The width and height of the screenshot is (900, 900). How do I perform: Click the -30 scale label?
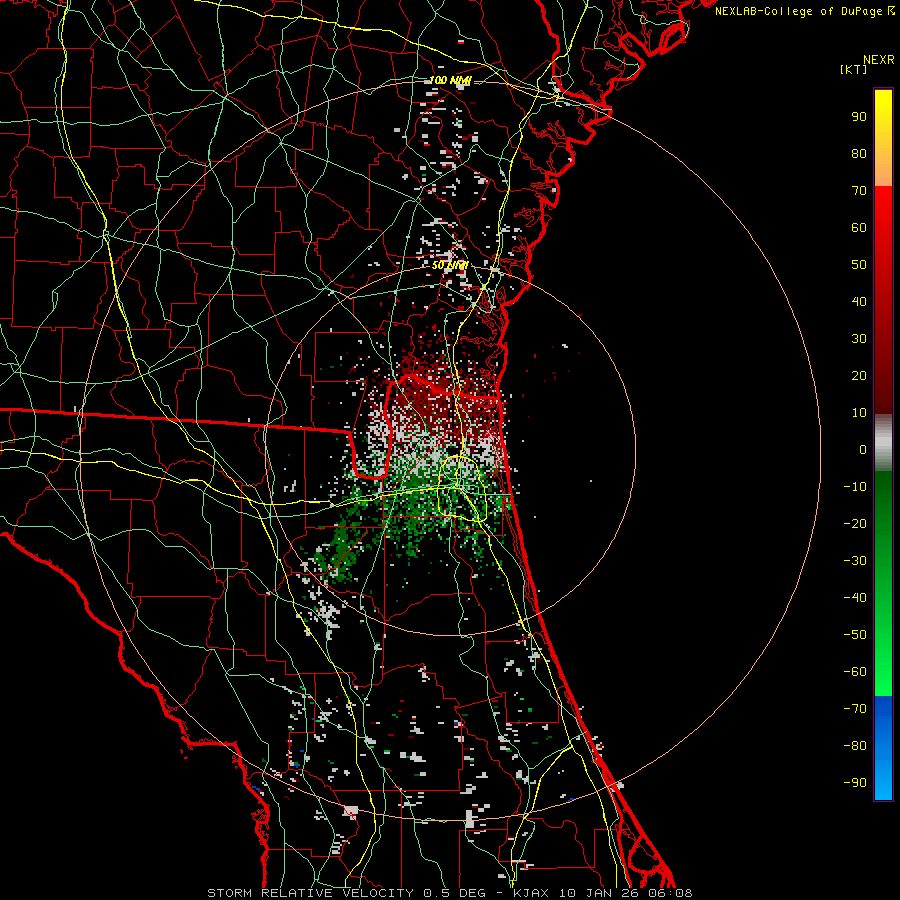click(855, 561)
